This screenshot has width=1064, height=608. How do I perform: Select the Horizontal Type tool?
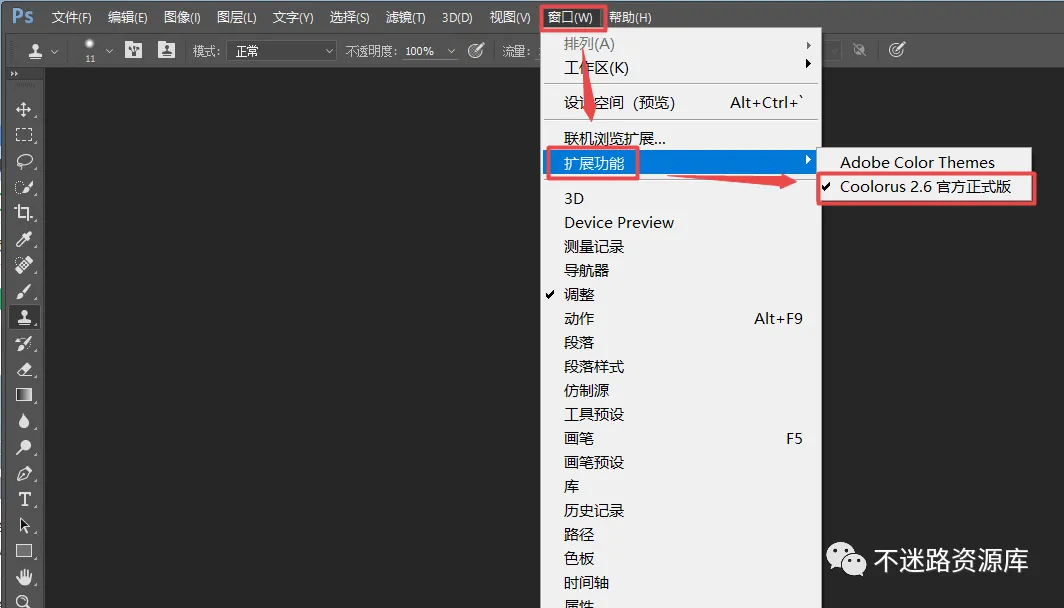click(x=24, y=499)
